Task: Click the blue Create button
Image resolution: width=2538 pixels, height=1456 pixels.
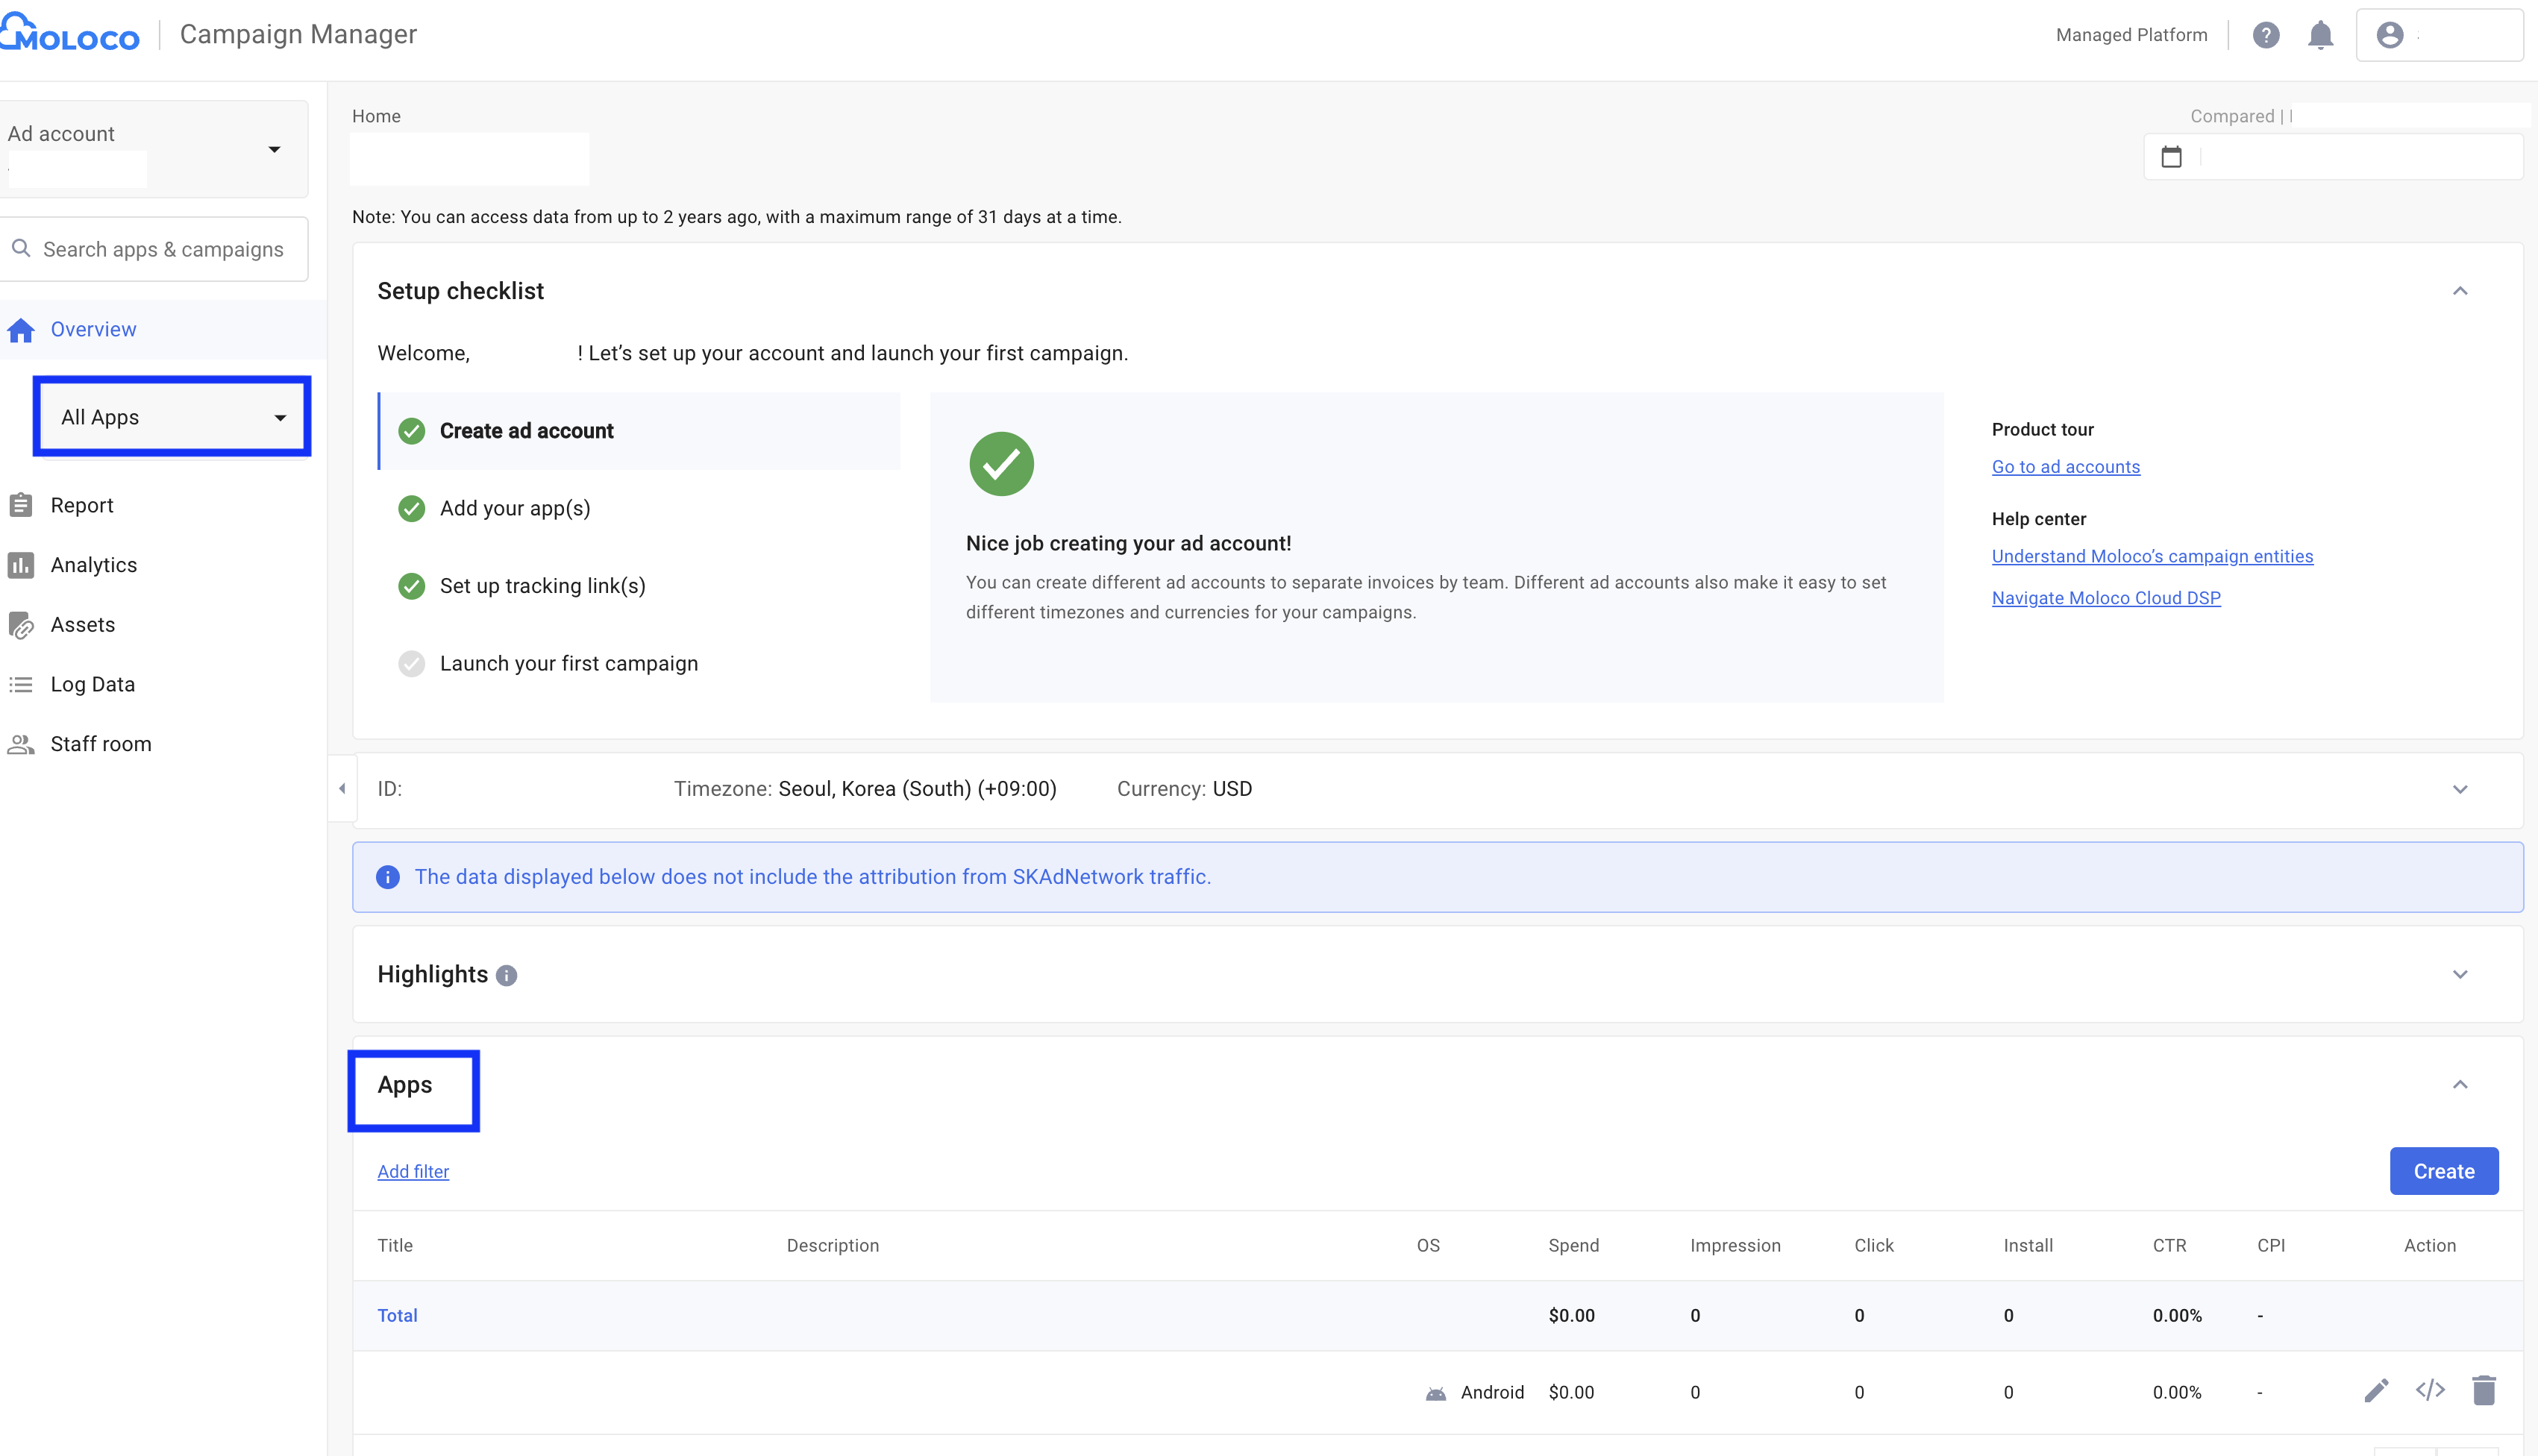Action: click(x=2443, y=1171)
